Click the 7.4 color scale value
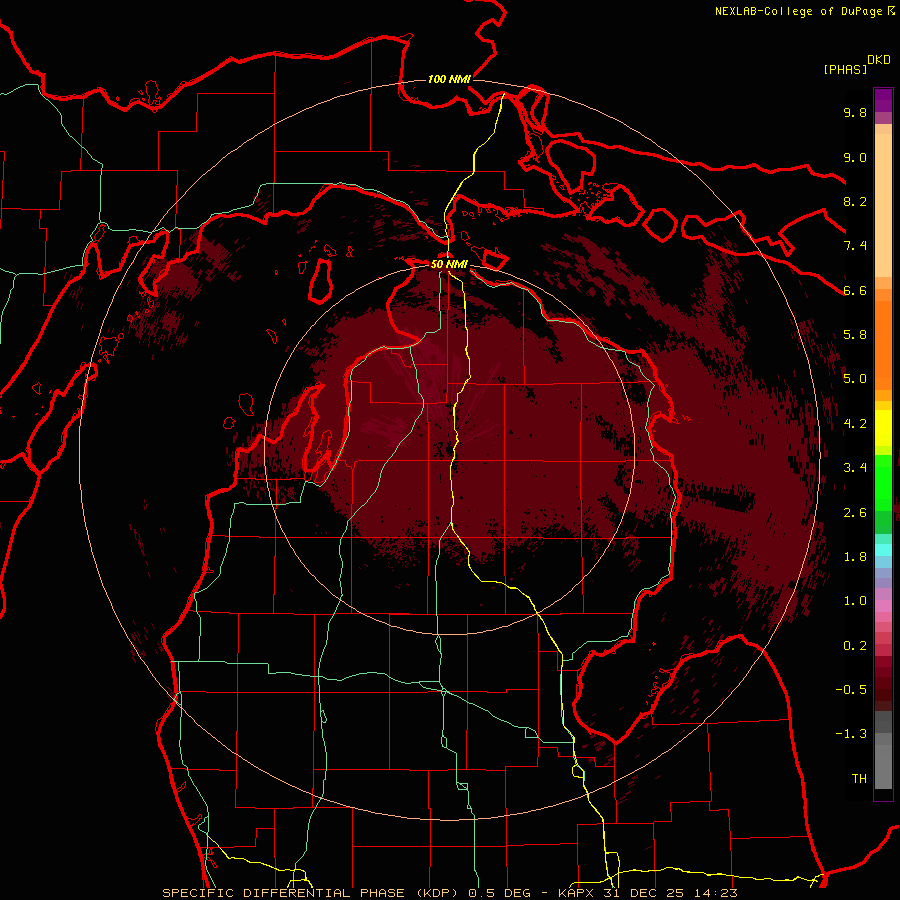Image resolution: width=900 pixels, height=900 pixels. click(855, 246)
